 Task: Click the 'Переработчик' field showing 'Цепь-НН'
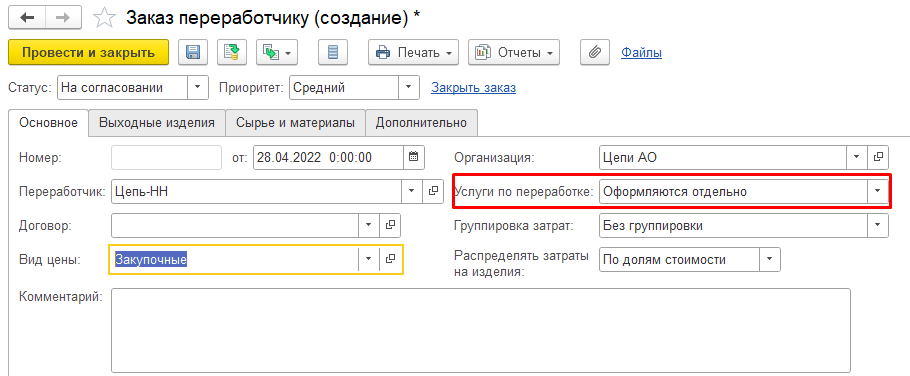point(256,191)
